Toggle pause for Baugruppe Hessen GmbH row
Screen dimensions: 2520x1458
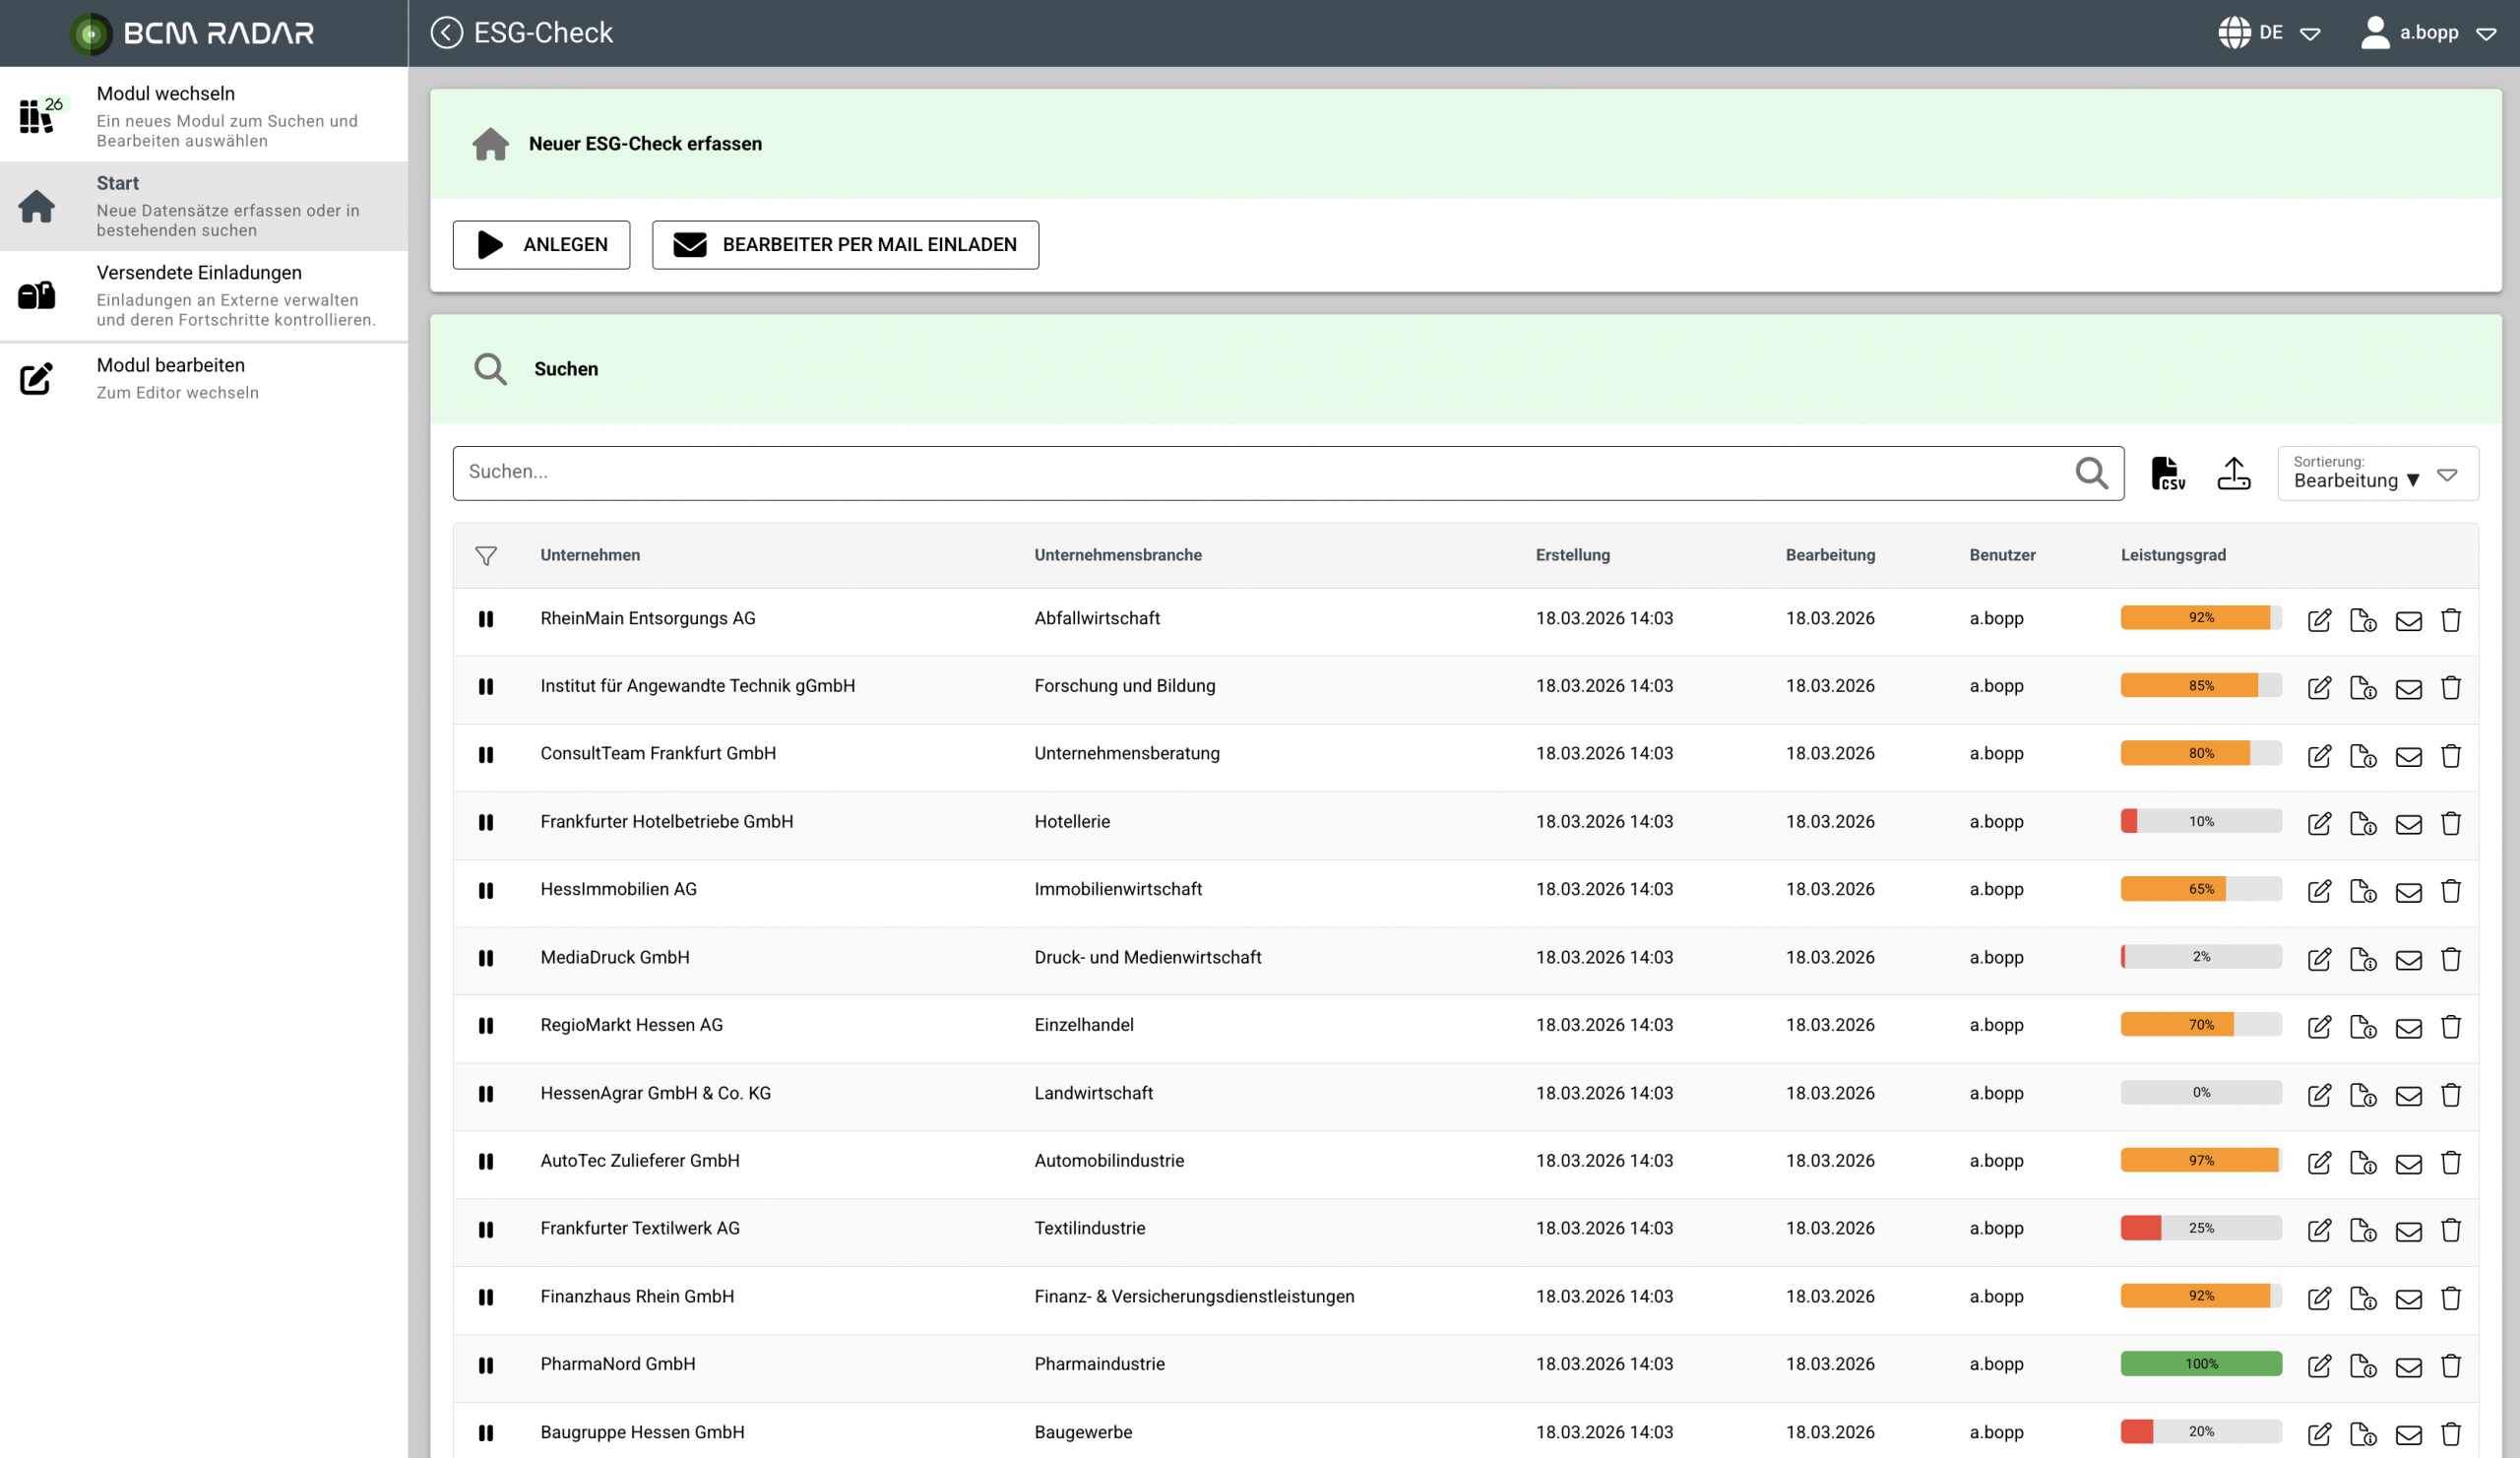point(487,1433)
